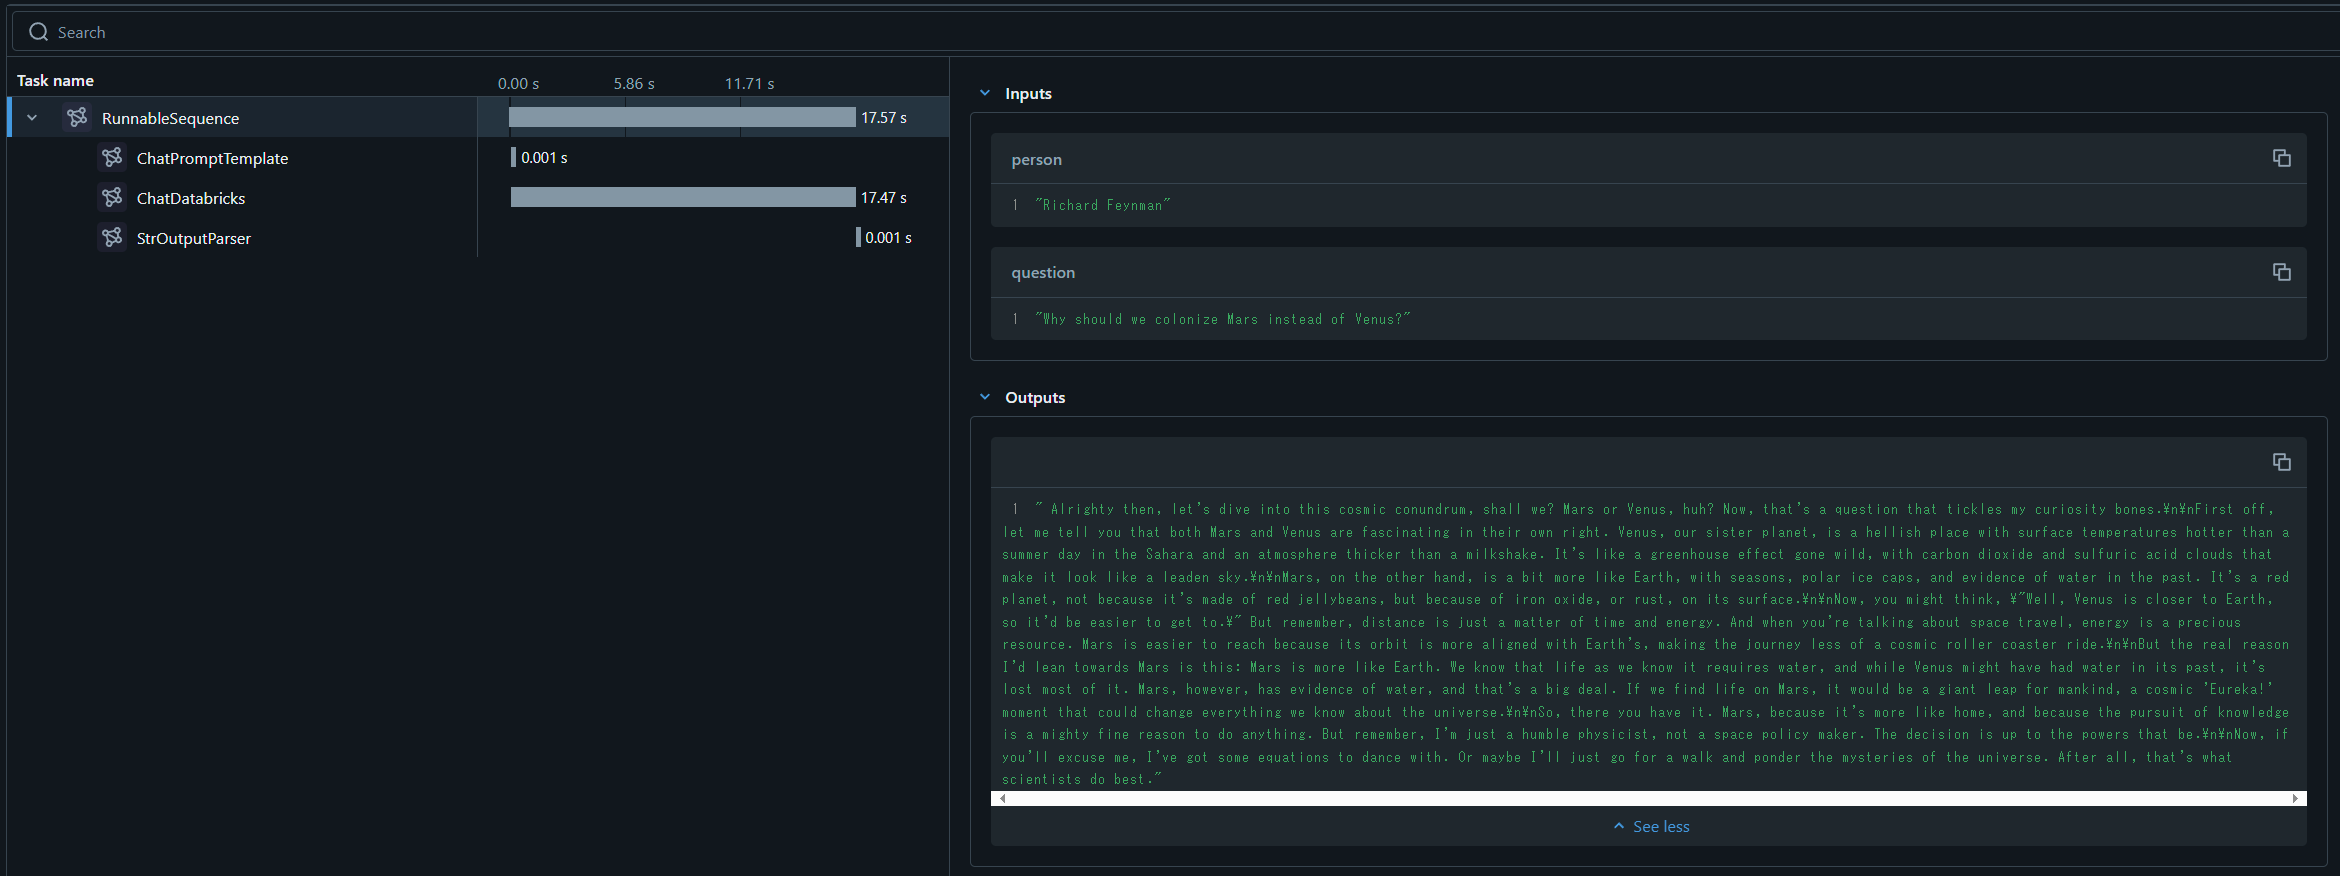Viewport: 2340px width, 876px height.
Task: Click the output horizontal scrollbar track
Action: (1648, 798)
